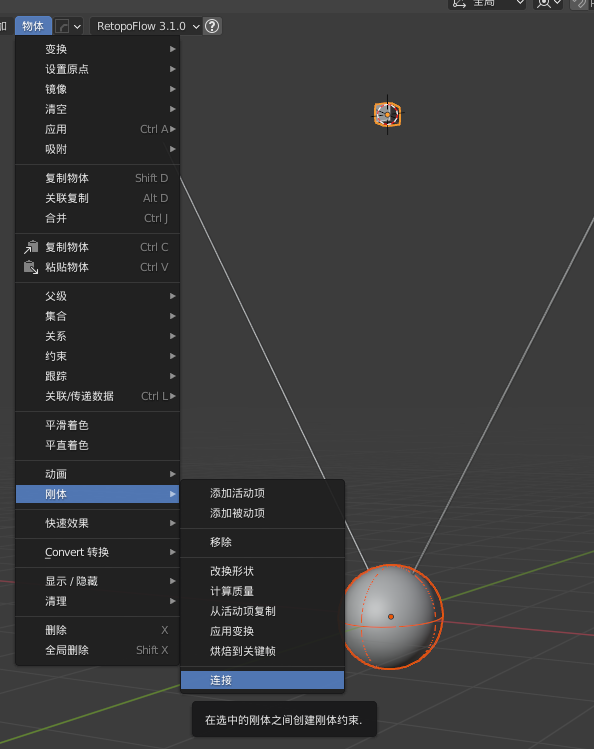The width and height of the screenshot is (594, 749).
Task: Choose 复制物体 Shift D
Action: click(x=97, y=178)
